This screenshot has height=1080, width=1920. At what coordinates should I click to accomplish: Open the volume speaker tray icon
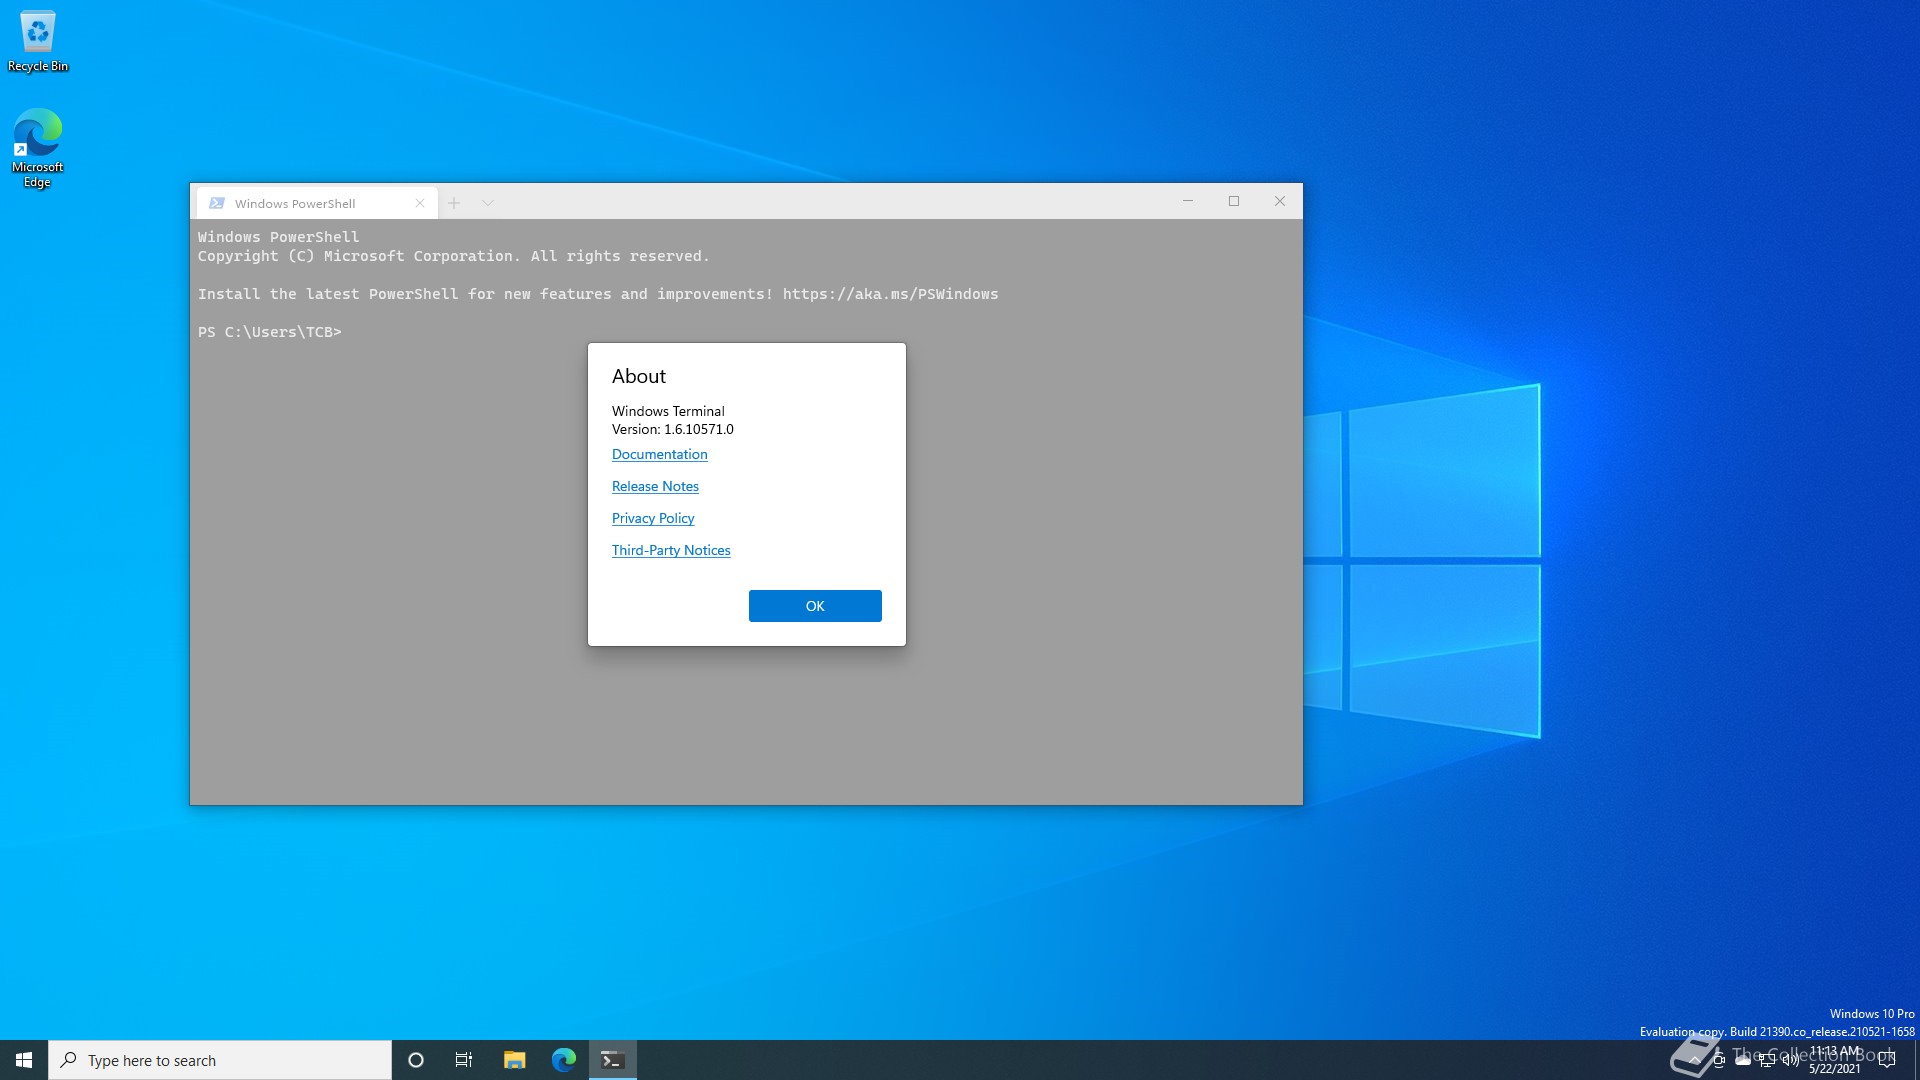[1791, 1060]
